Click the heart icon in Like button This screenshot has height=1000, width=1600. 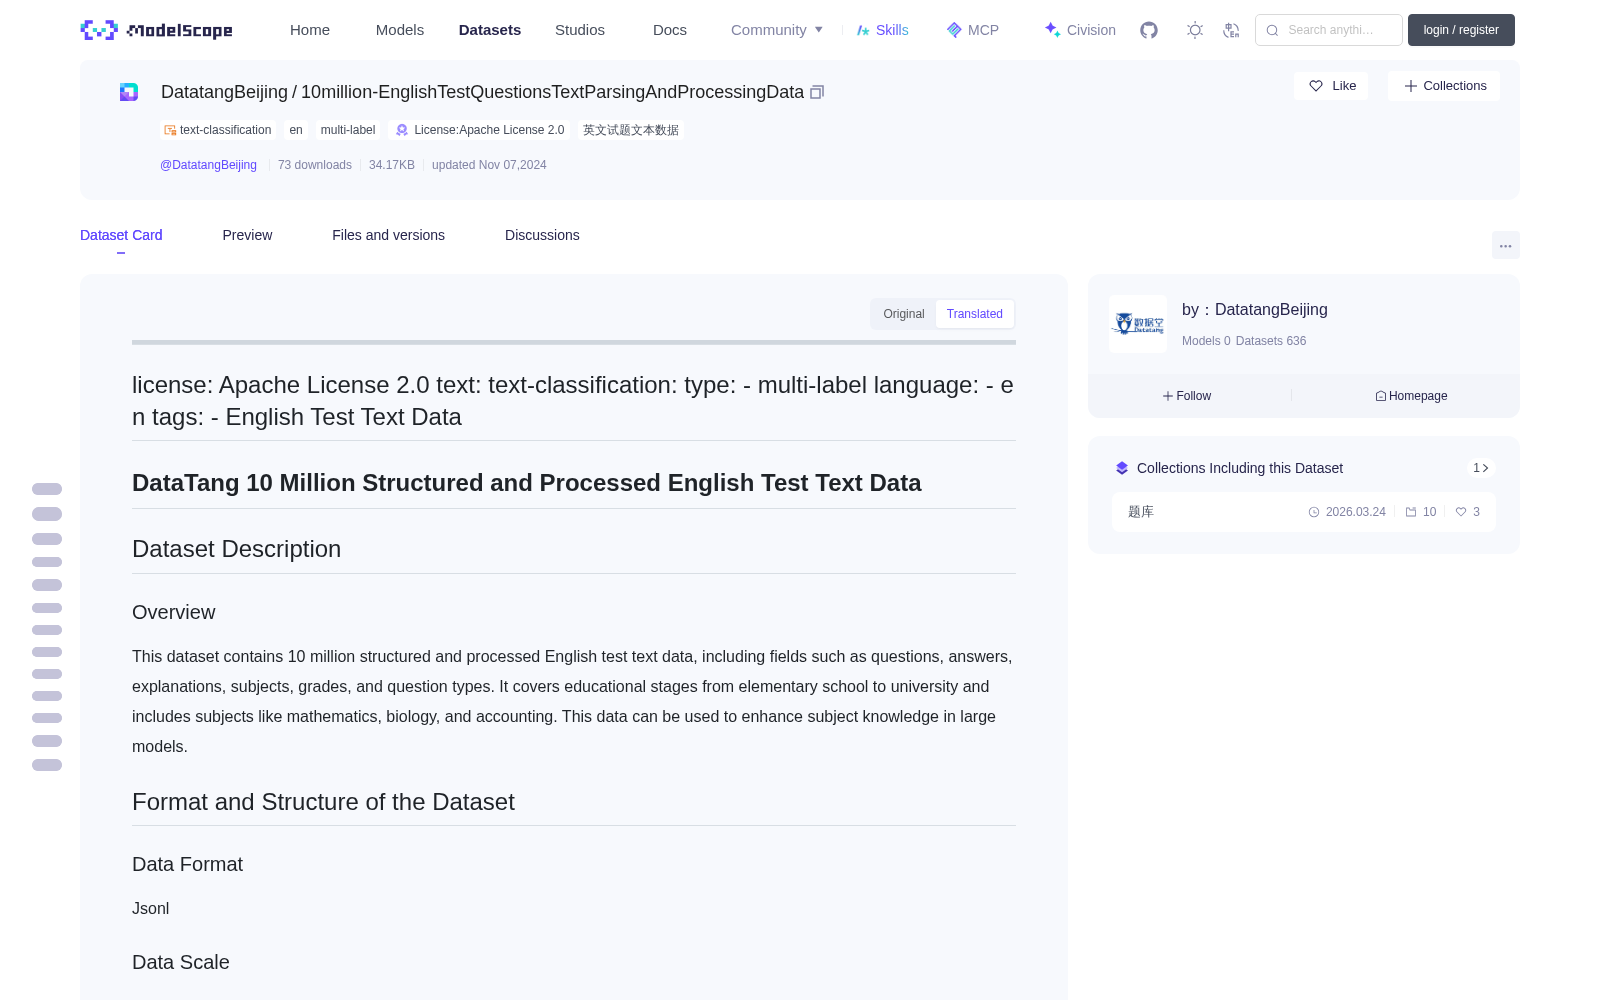pos(1316,86)
